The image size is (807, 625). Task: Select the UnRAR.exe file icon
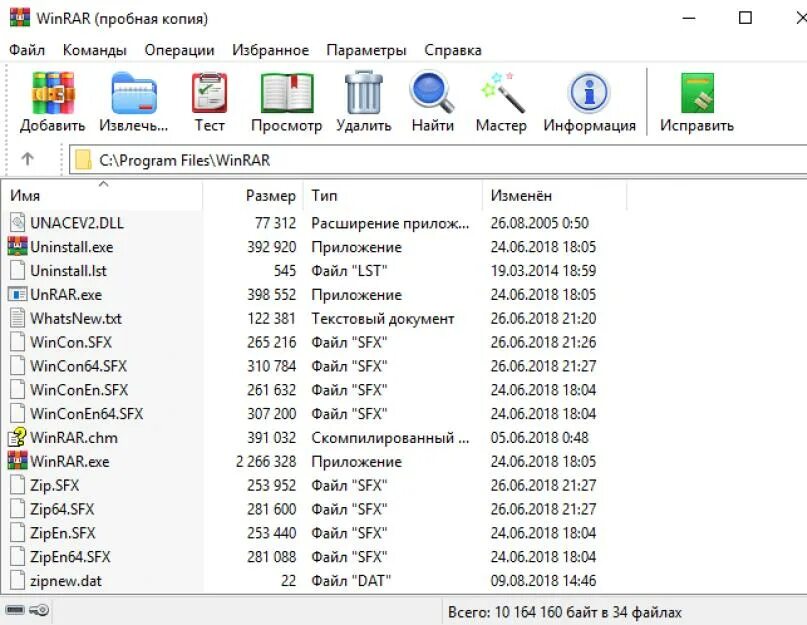point(17,294)
